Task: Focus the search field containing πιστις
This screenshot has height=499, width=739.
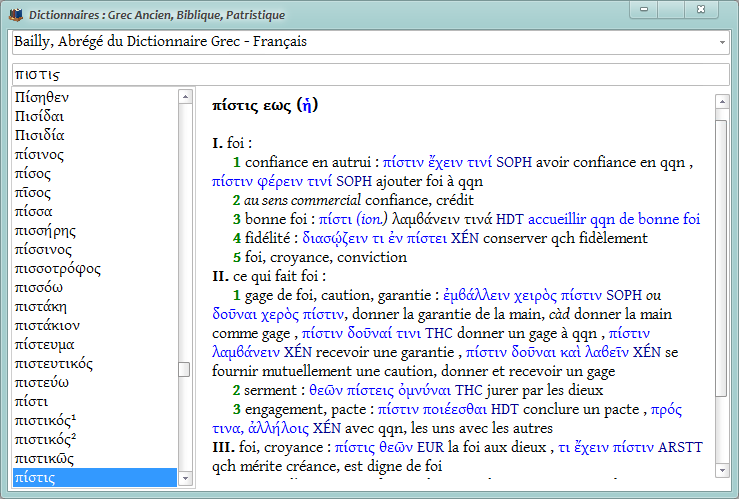Action: (370, 74)
